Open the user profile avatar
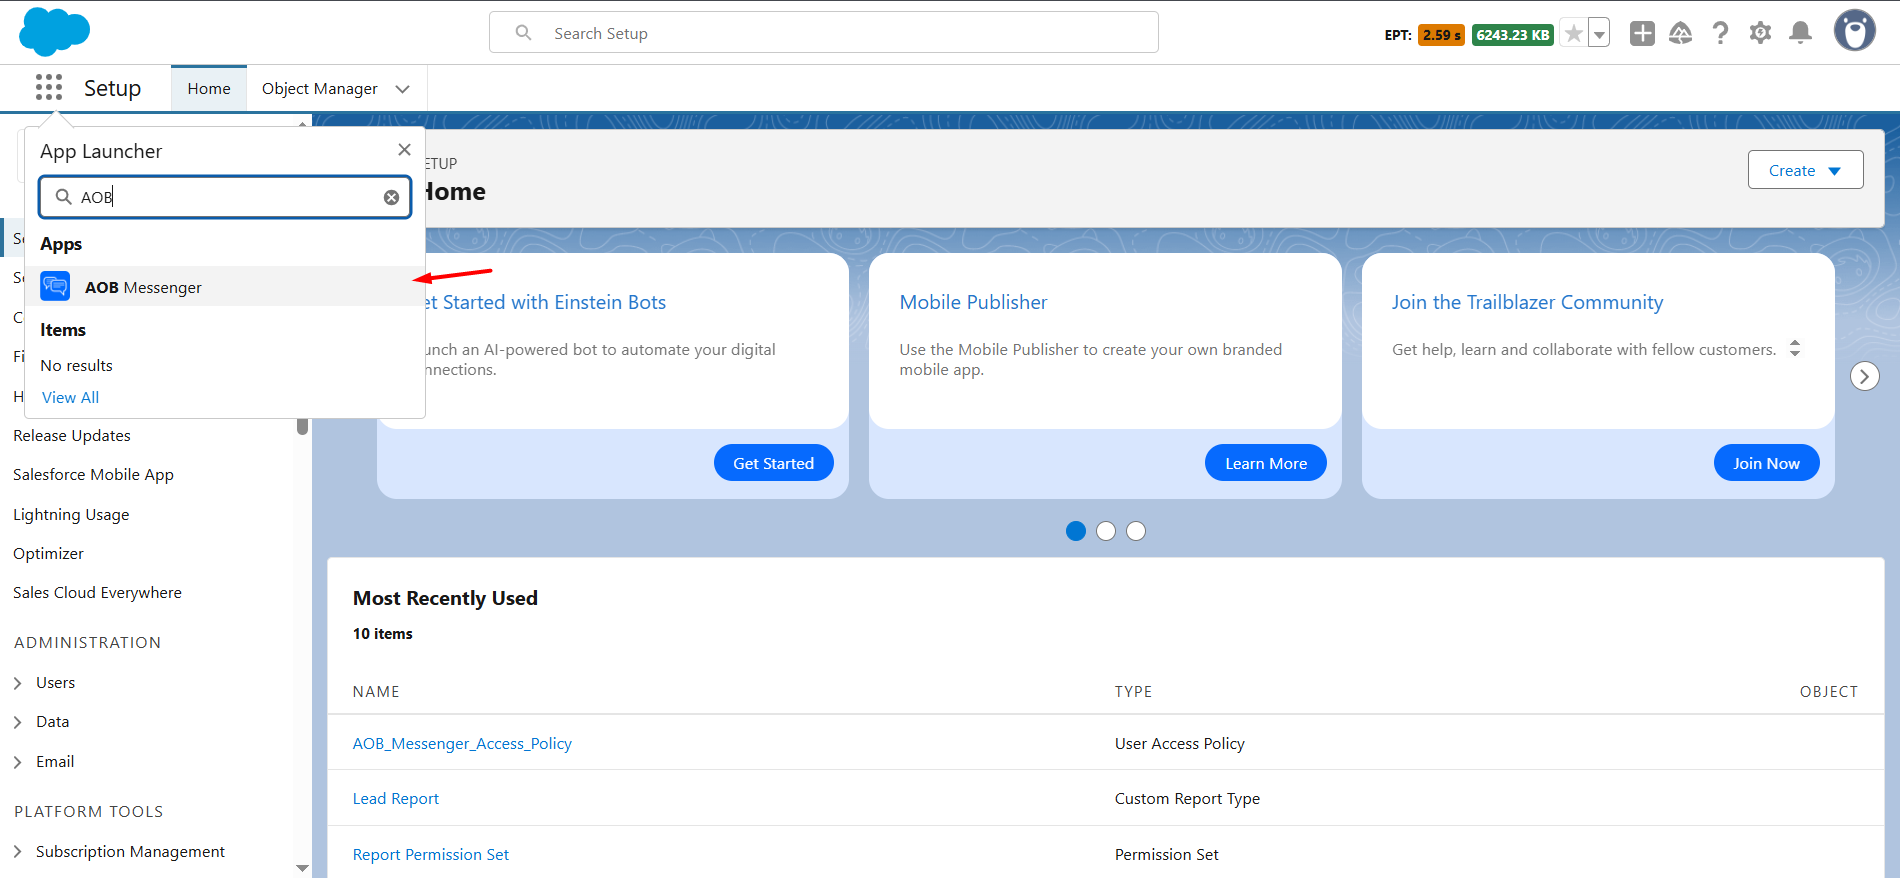 point(1854,31)
